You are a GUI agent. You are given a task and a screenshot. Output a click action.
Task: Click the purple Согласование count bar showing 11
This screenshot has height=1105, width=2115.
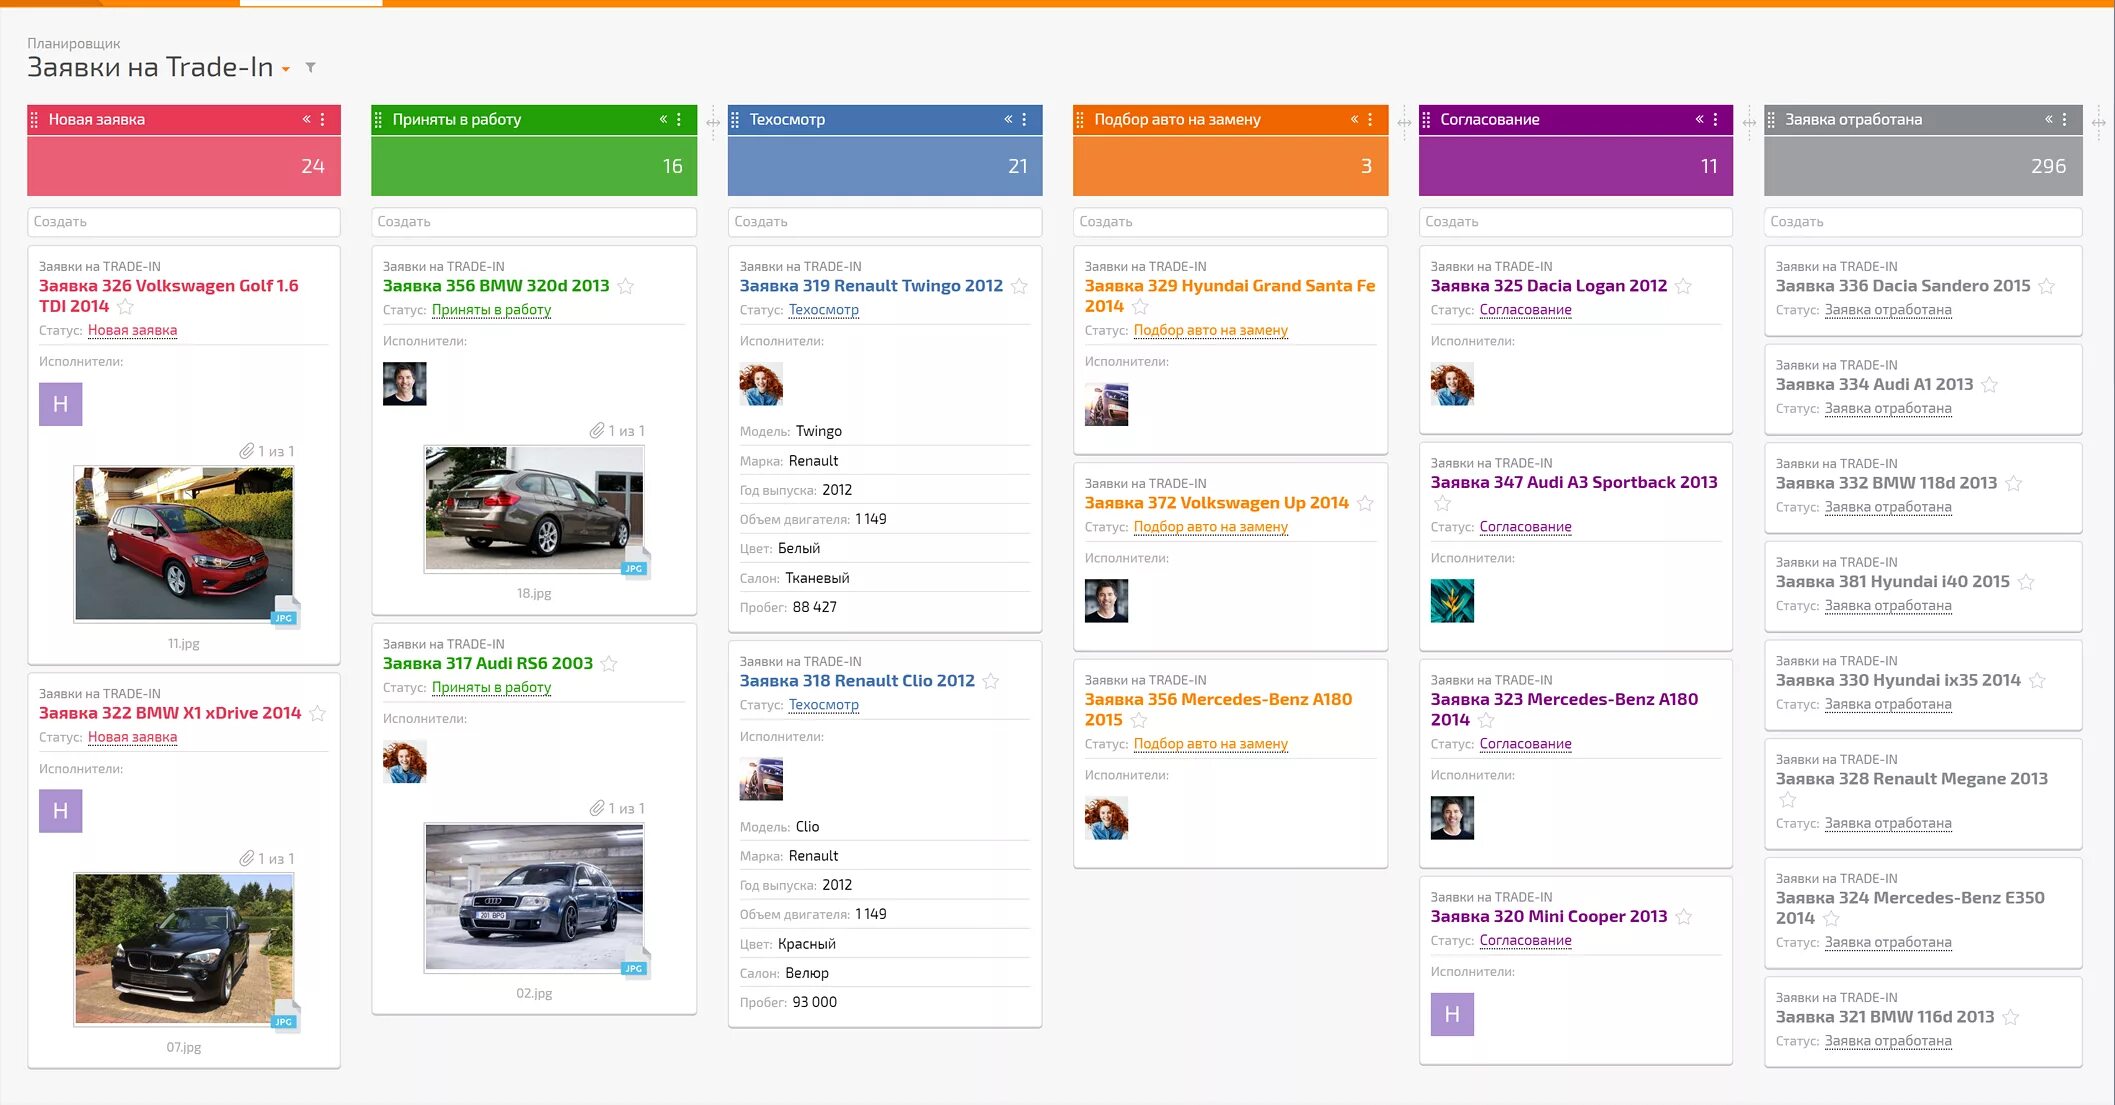[x=1575, y=166]
